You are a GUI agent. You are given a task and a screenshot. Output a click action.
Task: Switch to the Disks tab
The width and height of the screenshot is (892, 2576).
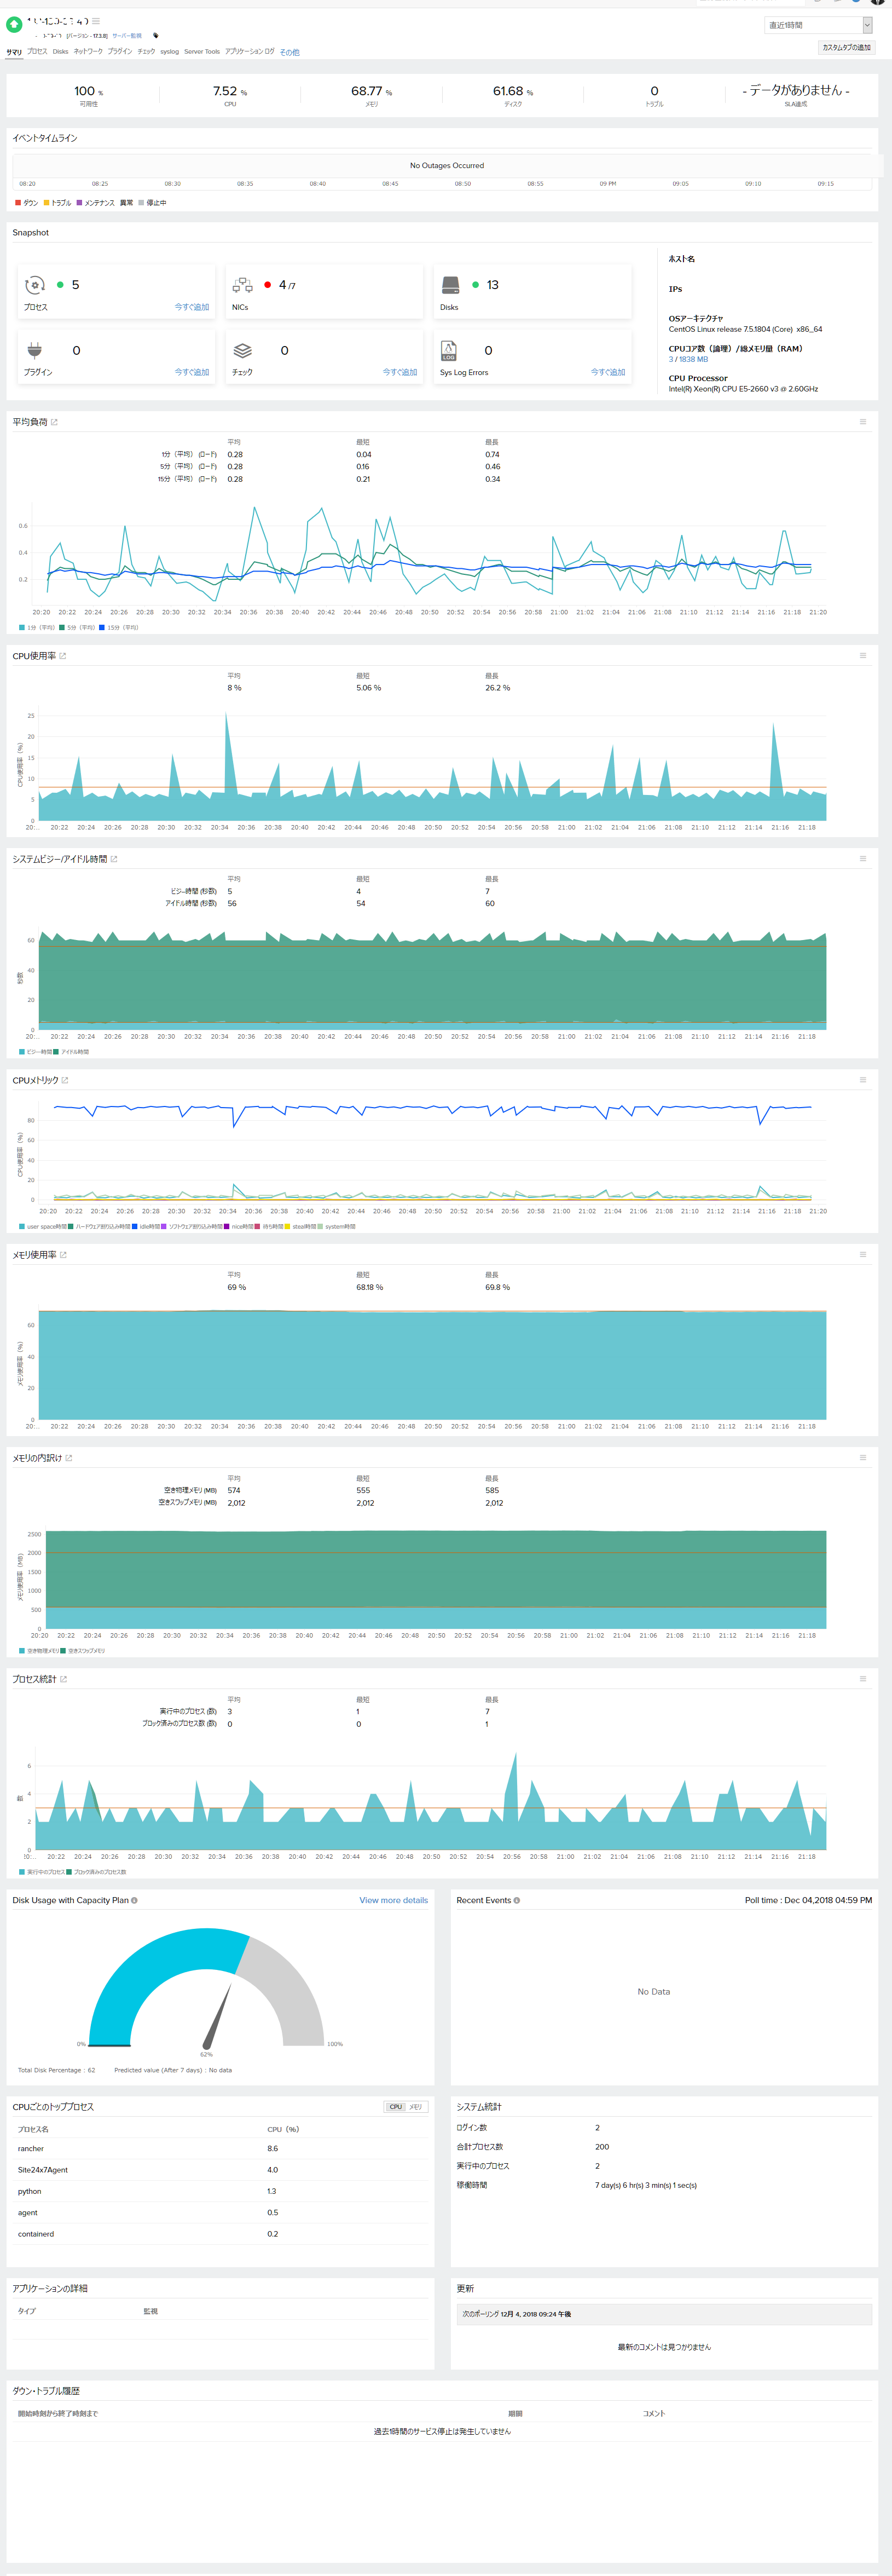coord(60,51)
